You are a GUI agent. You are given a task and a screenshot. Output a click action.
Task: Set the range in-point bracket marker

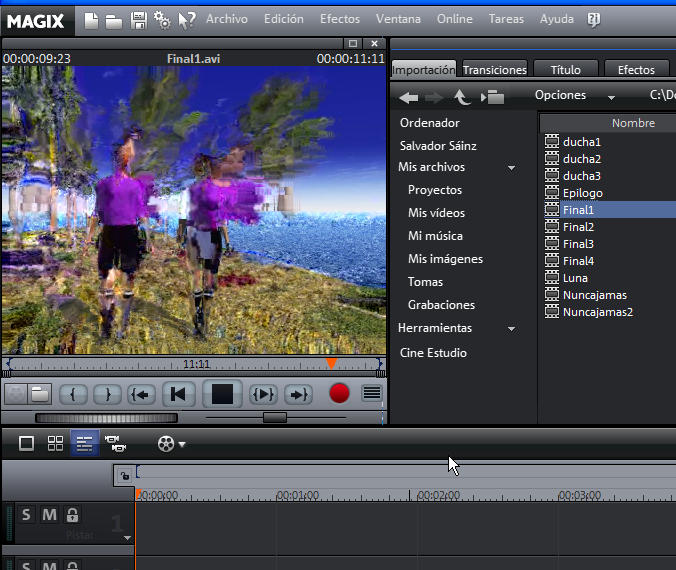coord(74,394)
